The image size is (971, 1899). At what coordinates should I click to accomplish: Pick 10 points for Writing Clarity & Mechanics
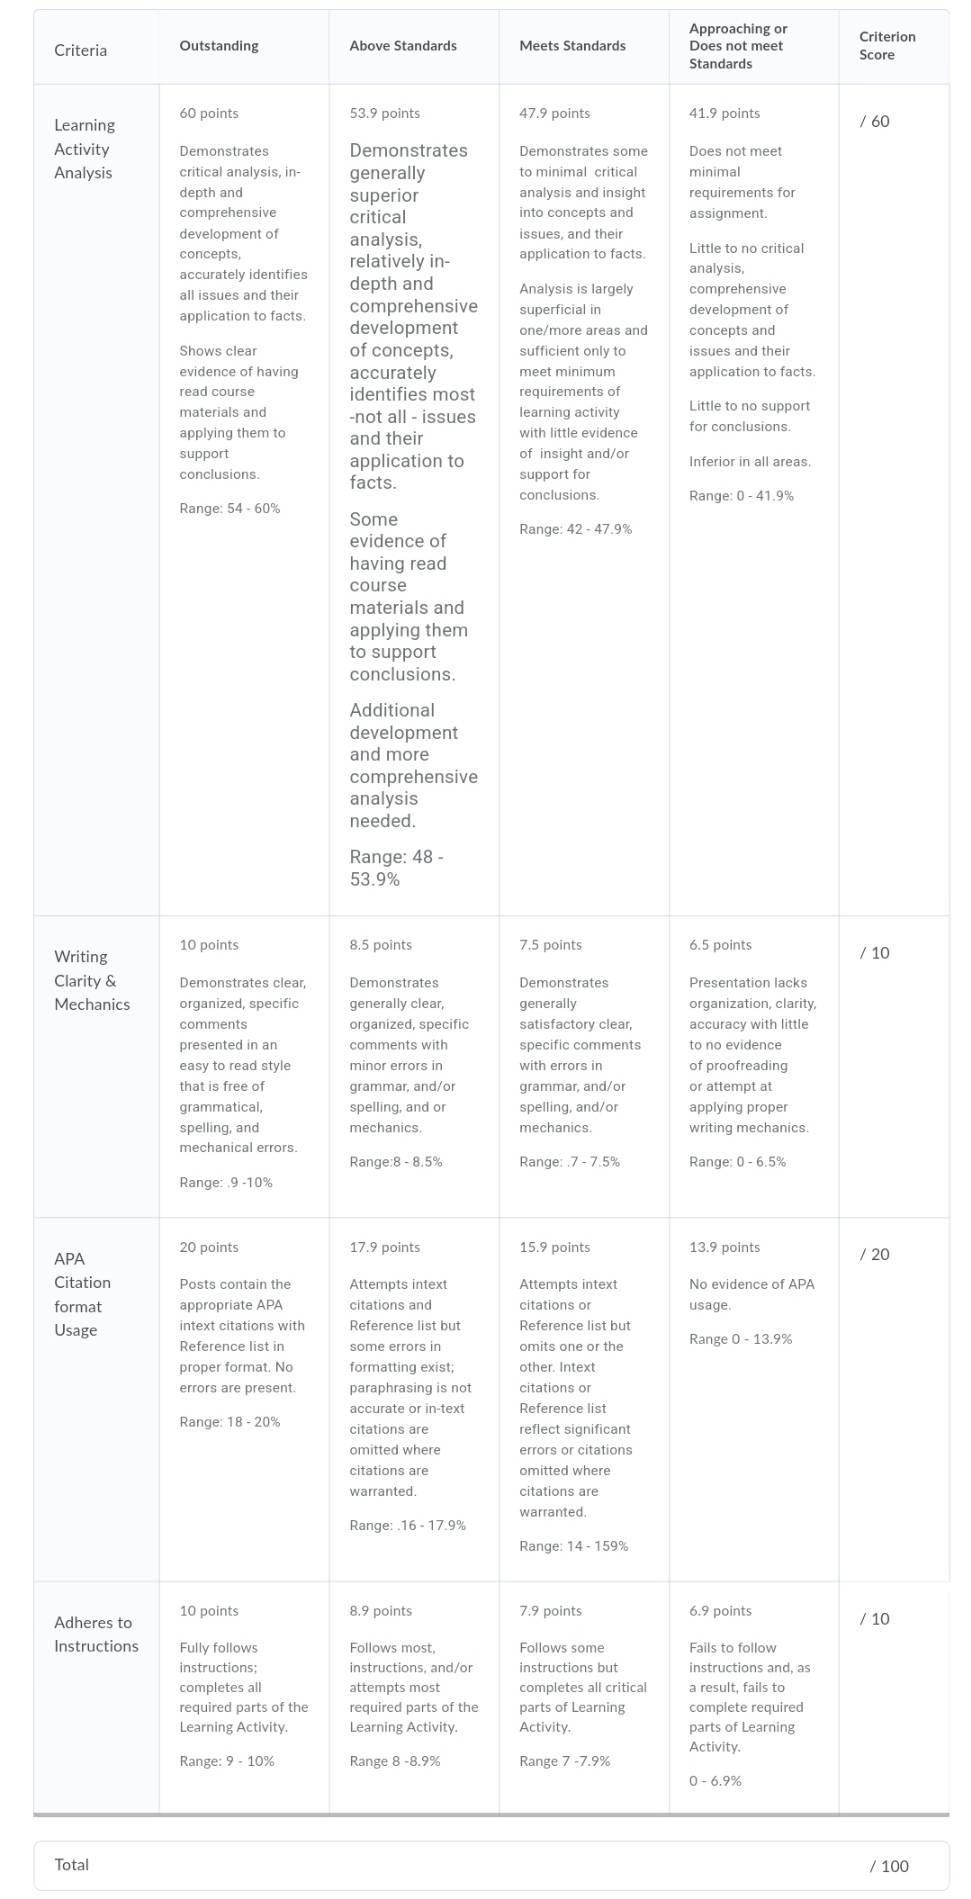pos(244,1066)
